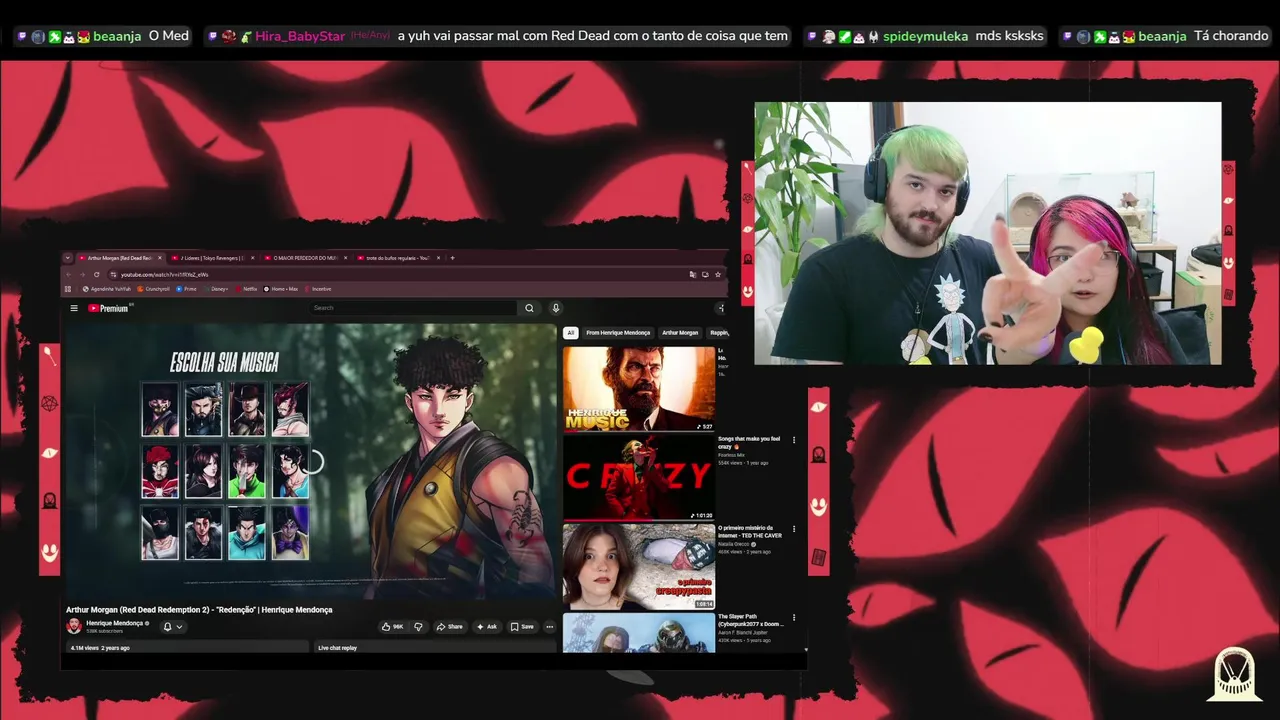Open notification bell dropdown for Henrique Mendonça
This screenshot has width=1280, height=720.
[173, 627]
